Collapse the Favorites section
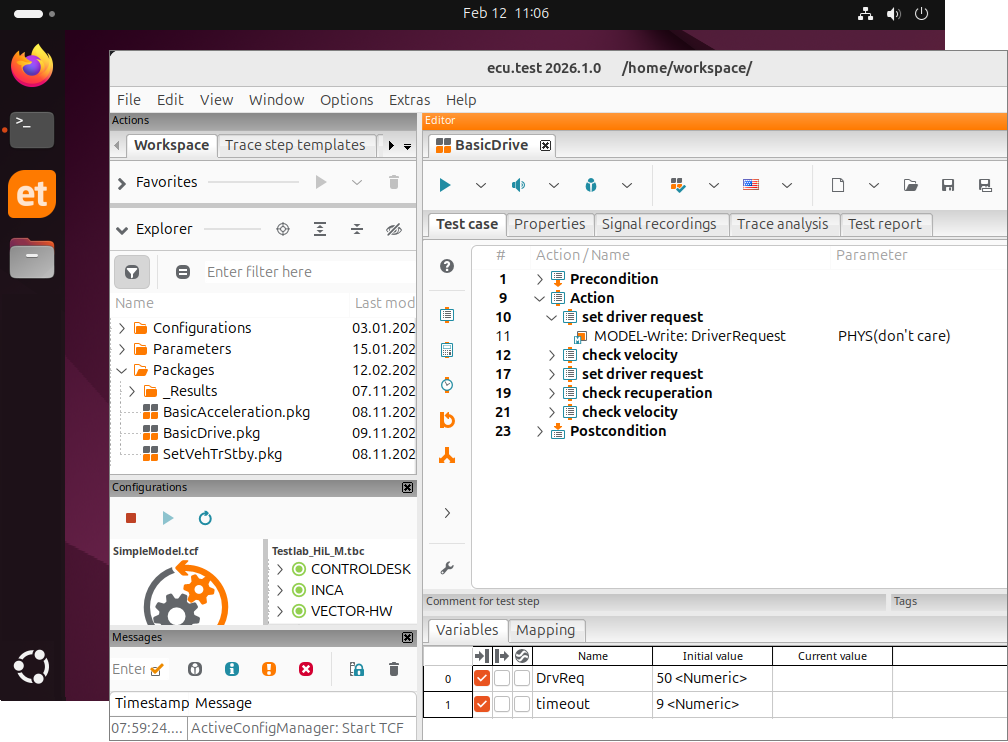This screenshot has width=1008, height=742. [122, 183]
